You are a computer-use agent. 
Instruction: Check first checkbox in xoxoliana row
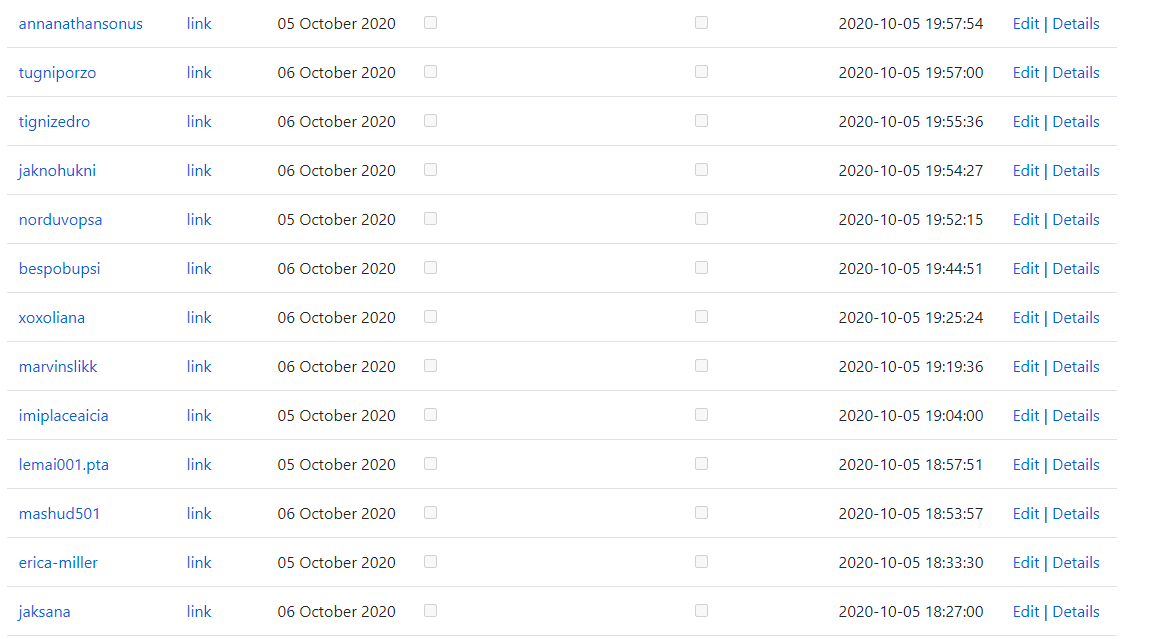[x=430, y=317]
